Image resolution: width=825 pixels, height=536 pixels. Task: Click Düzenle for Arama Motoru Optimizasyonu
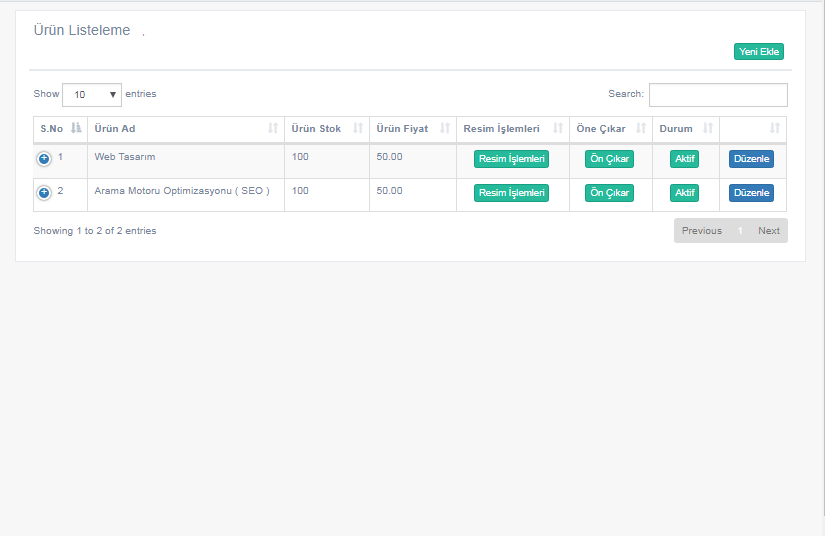(751, 193)
